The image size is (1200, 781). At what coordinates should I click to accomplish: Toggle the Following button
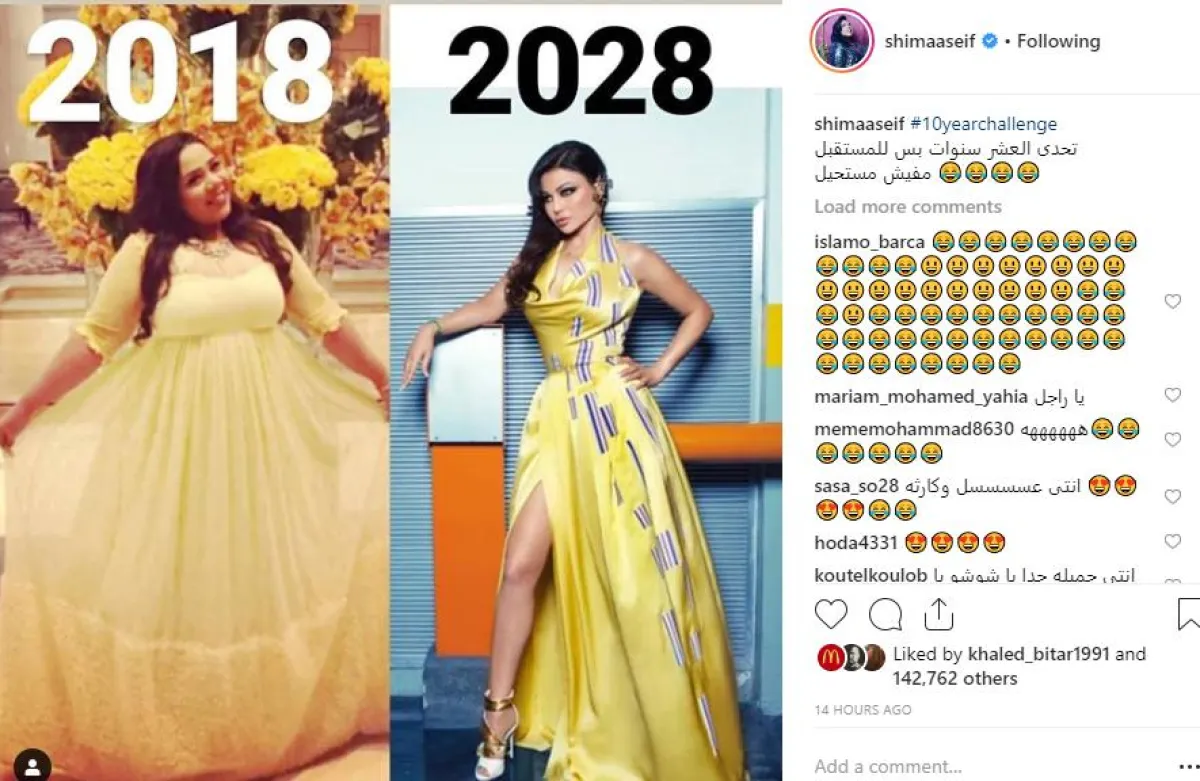(1058, 41)
